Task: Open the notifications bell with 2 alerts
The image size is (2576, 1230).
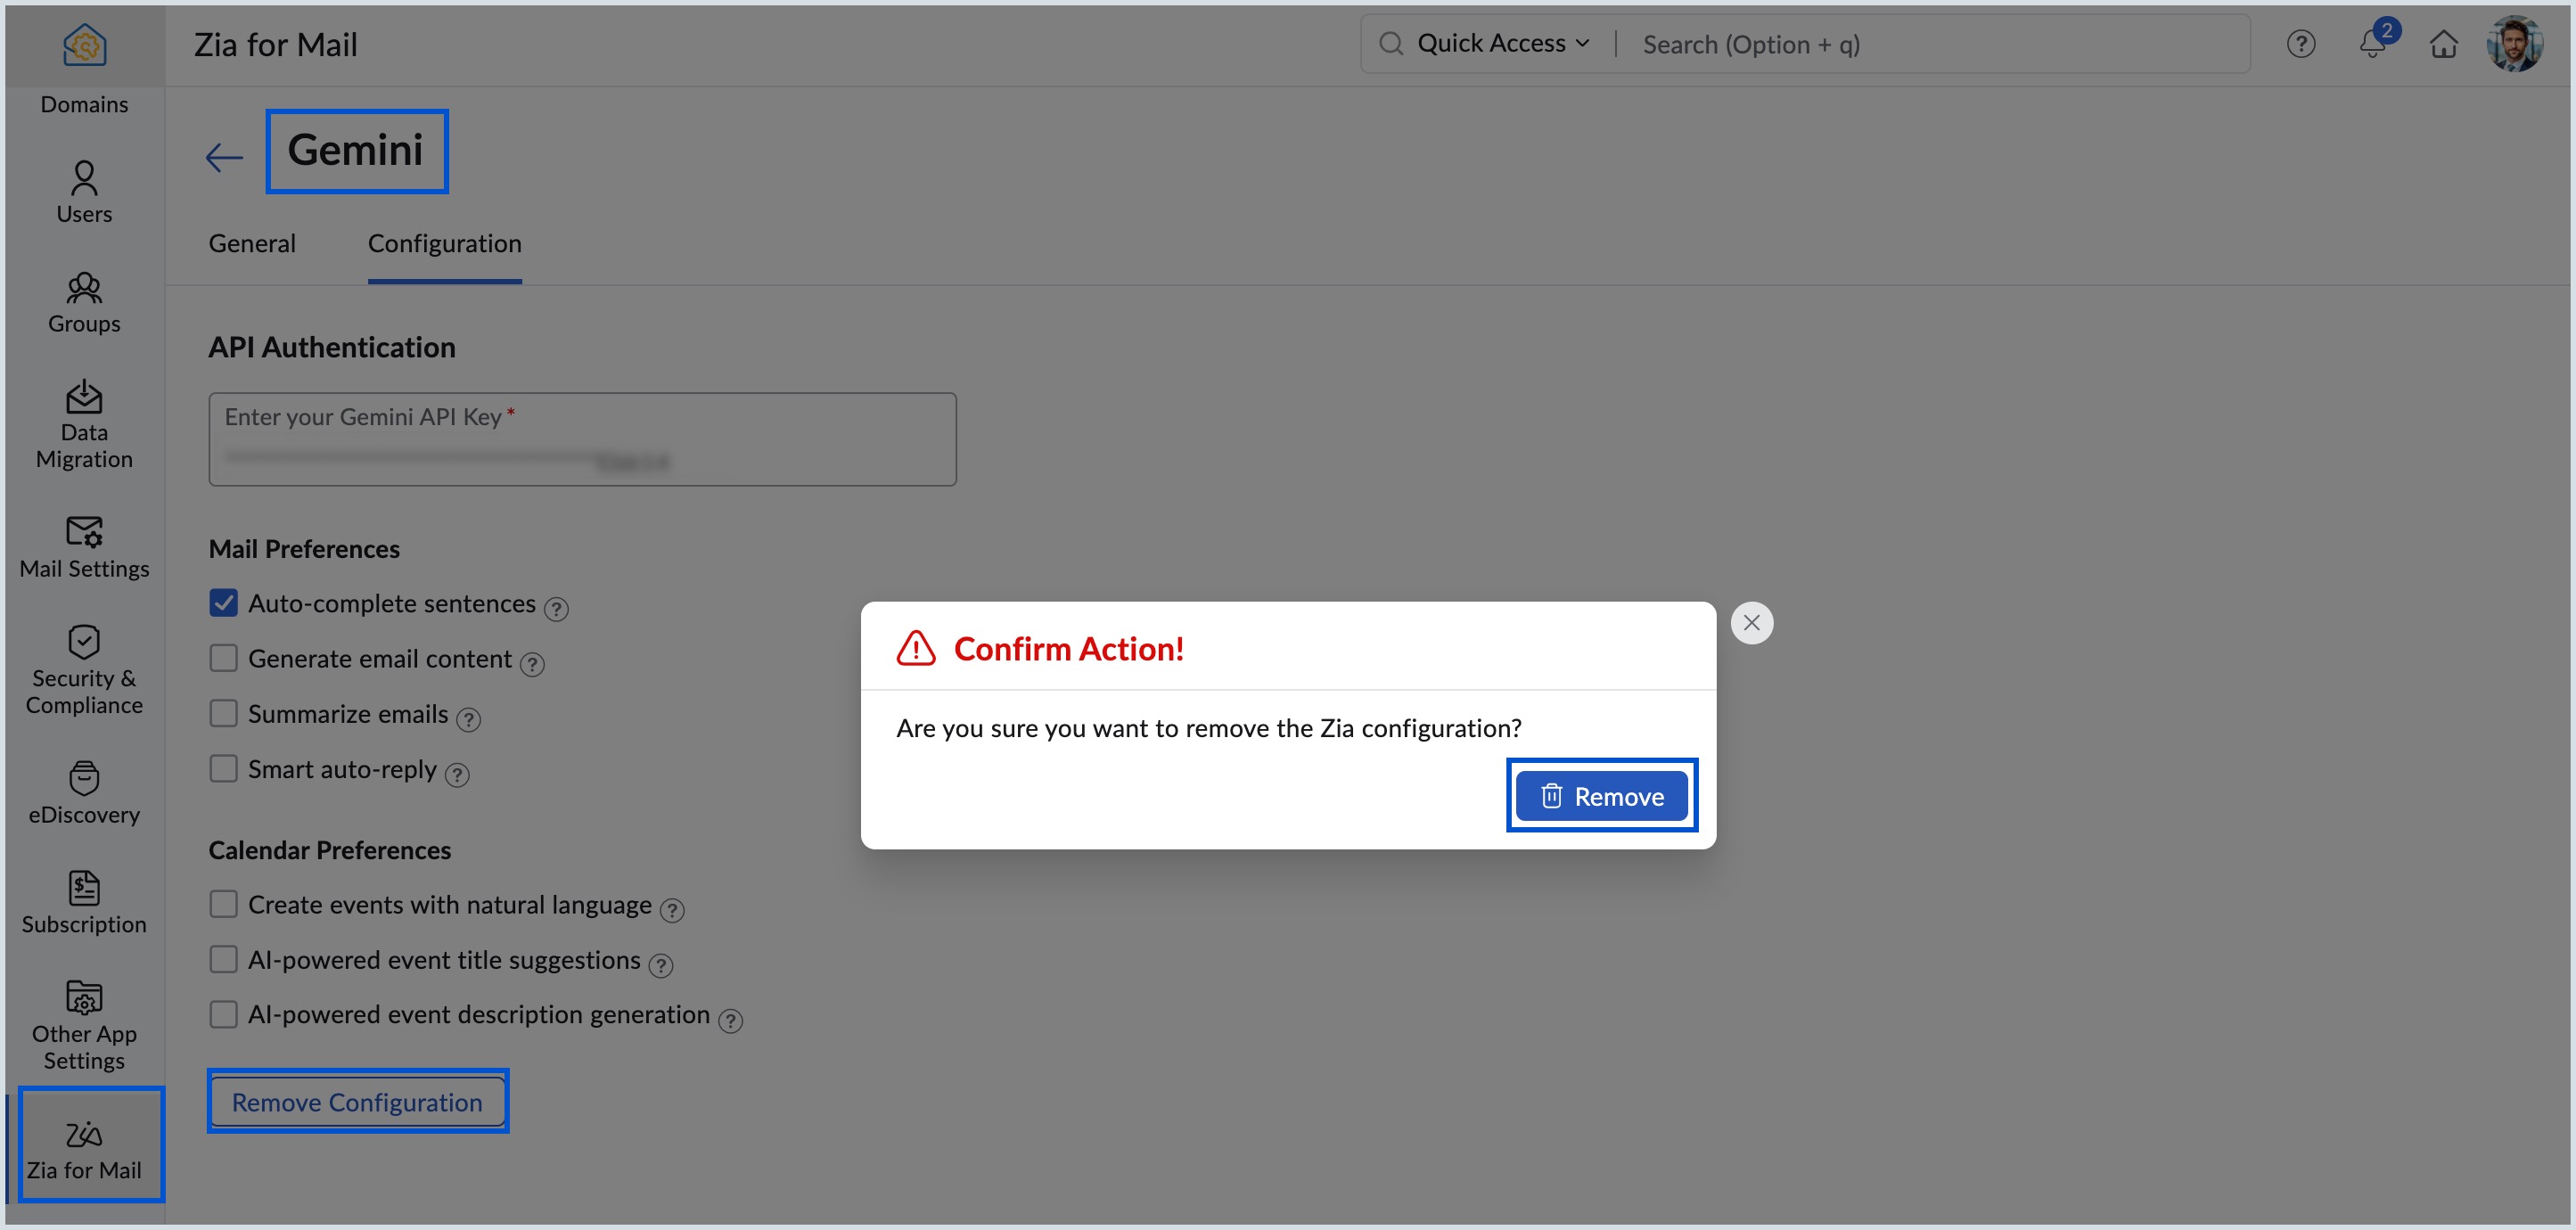Action: (x=2372, y=44)
